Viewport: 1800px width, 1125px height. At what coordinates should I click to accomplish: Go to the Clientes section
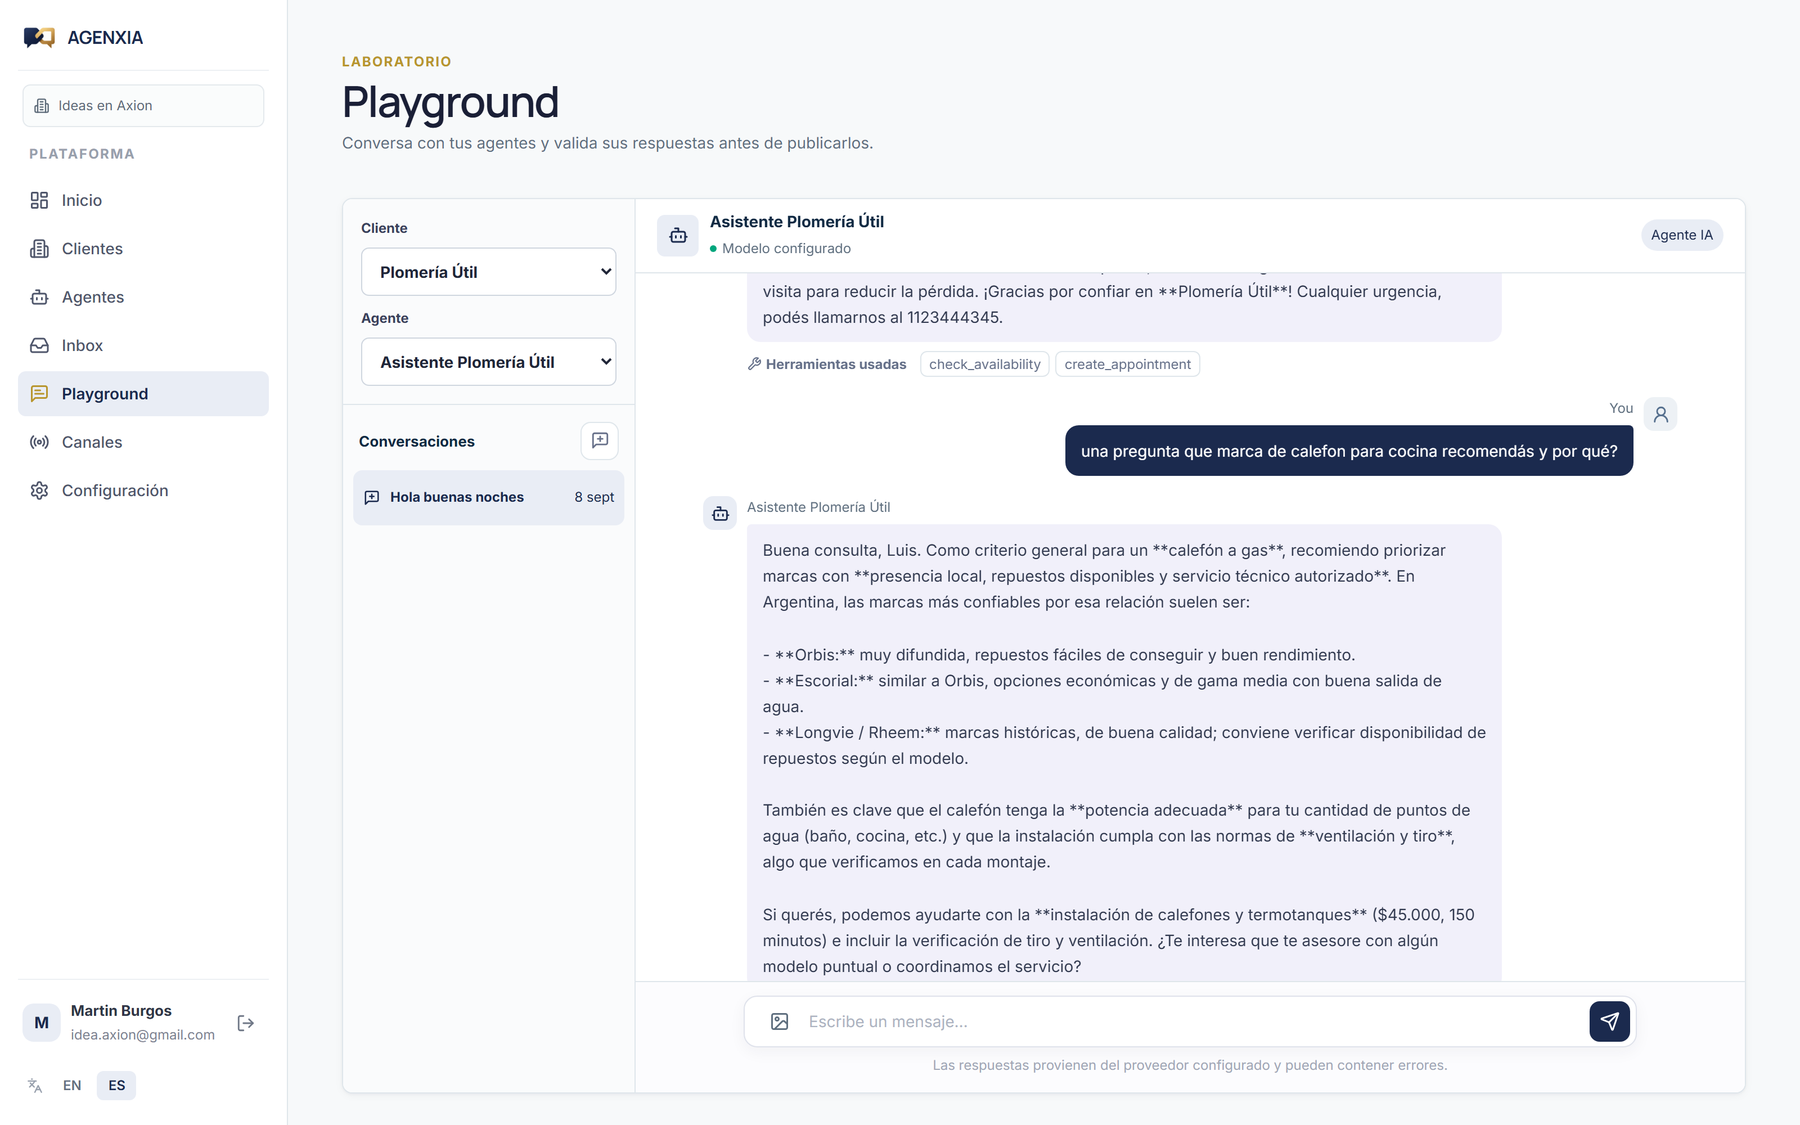143,249
